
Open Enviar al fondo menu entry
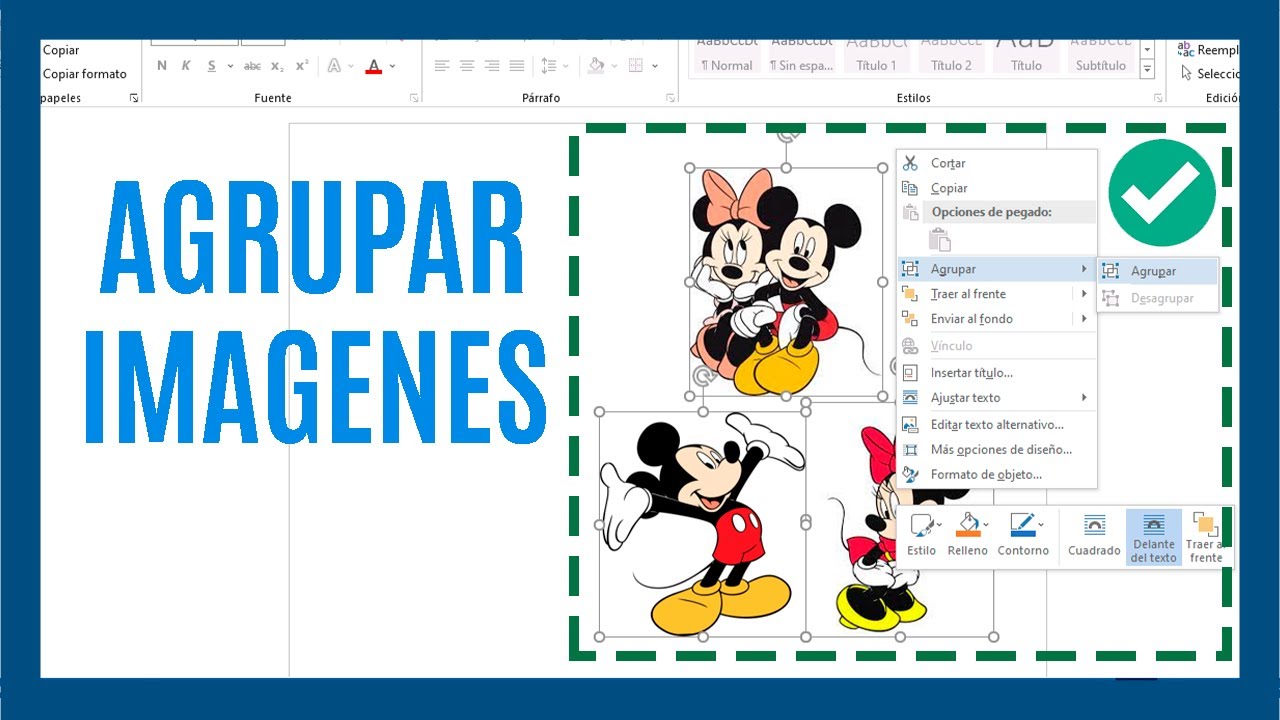[997, 319]
